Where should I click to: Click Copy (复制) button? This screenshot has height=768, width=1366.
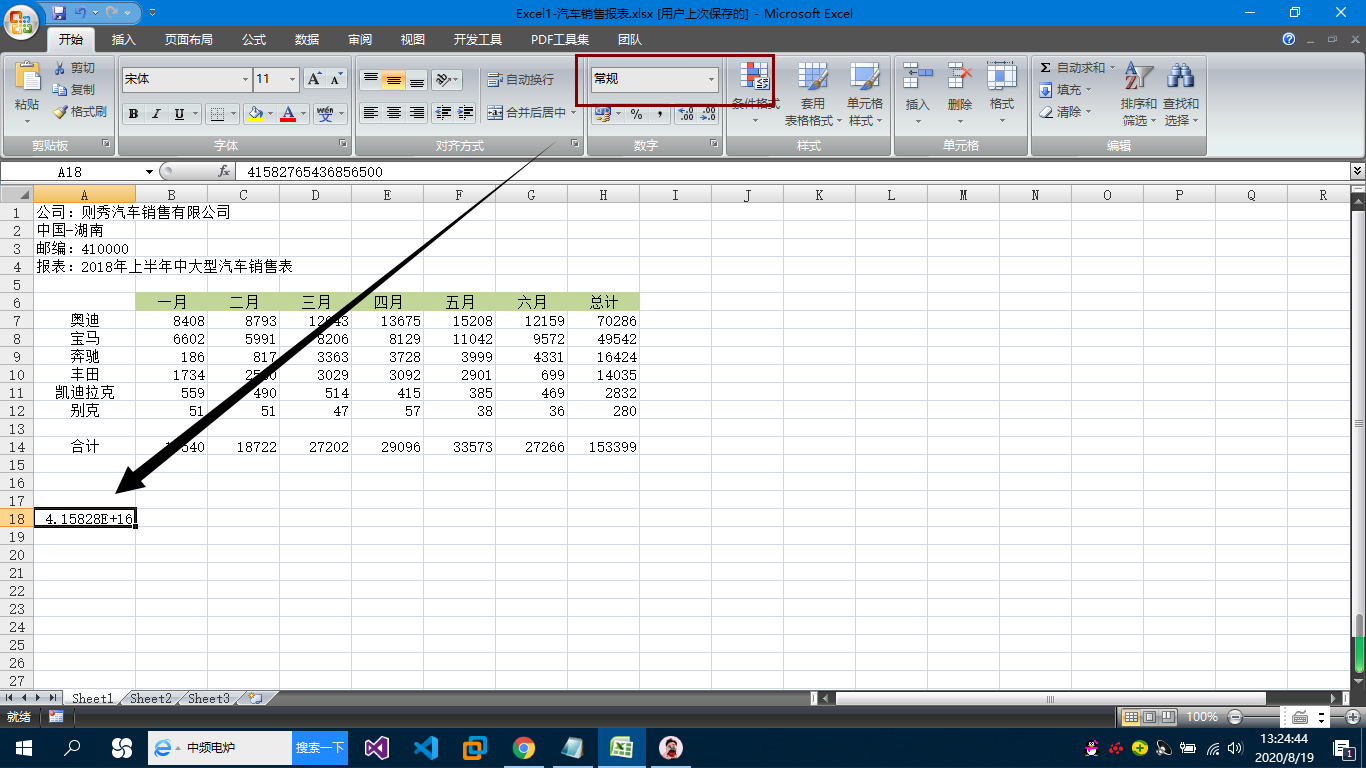(x=75, y=90)
